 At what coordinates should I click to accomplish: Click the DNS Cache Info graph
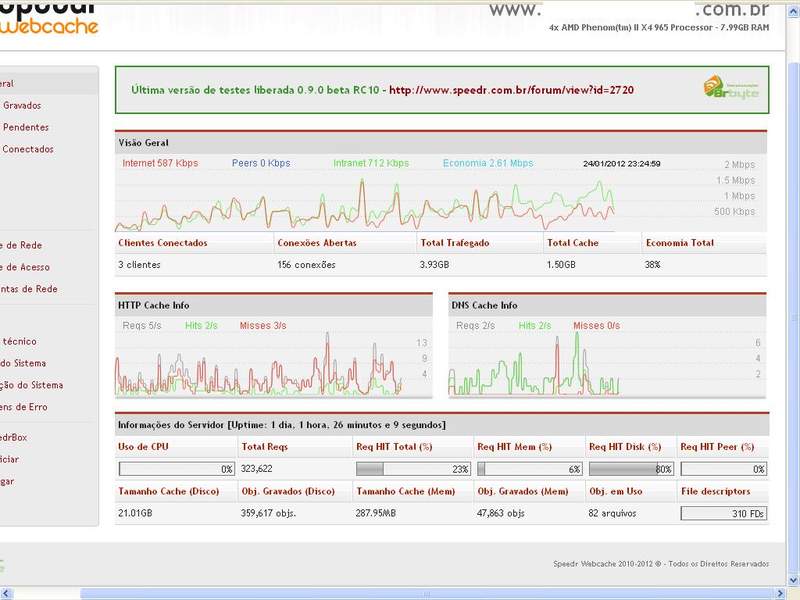point(534,363)
